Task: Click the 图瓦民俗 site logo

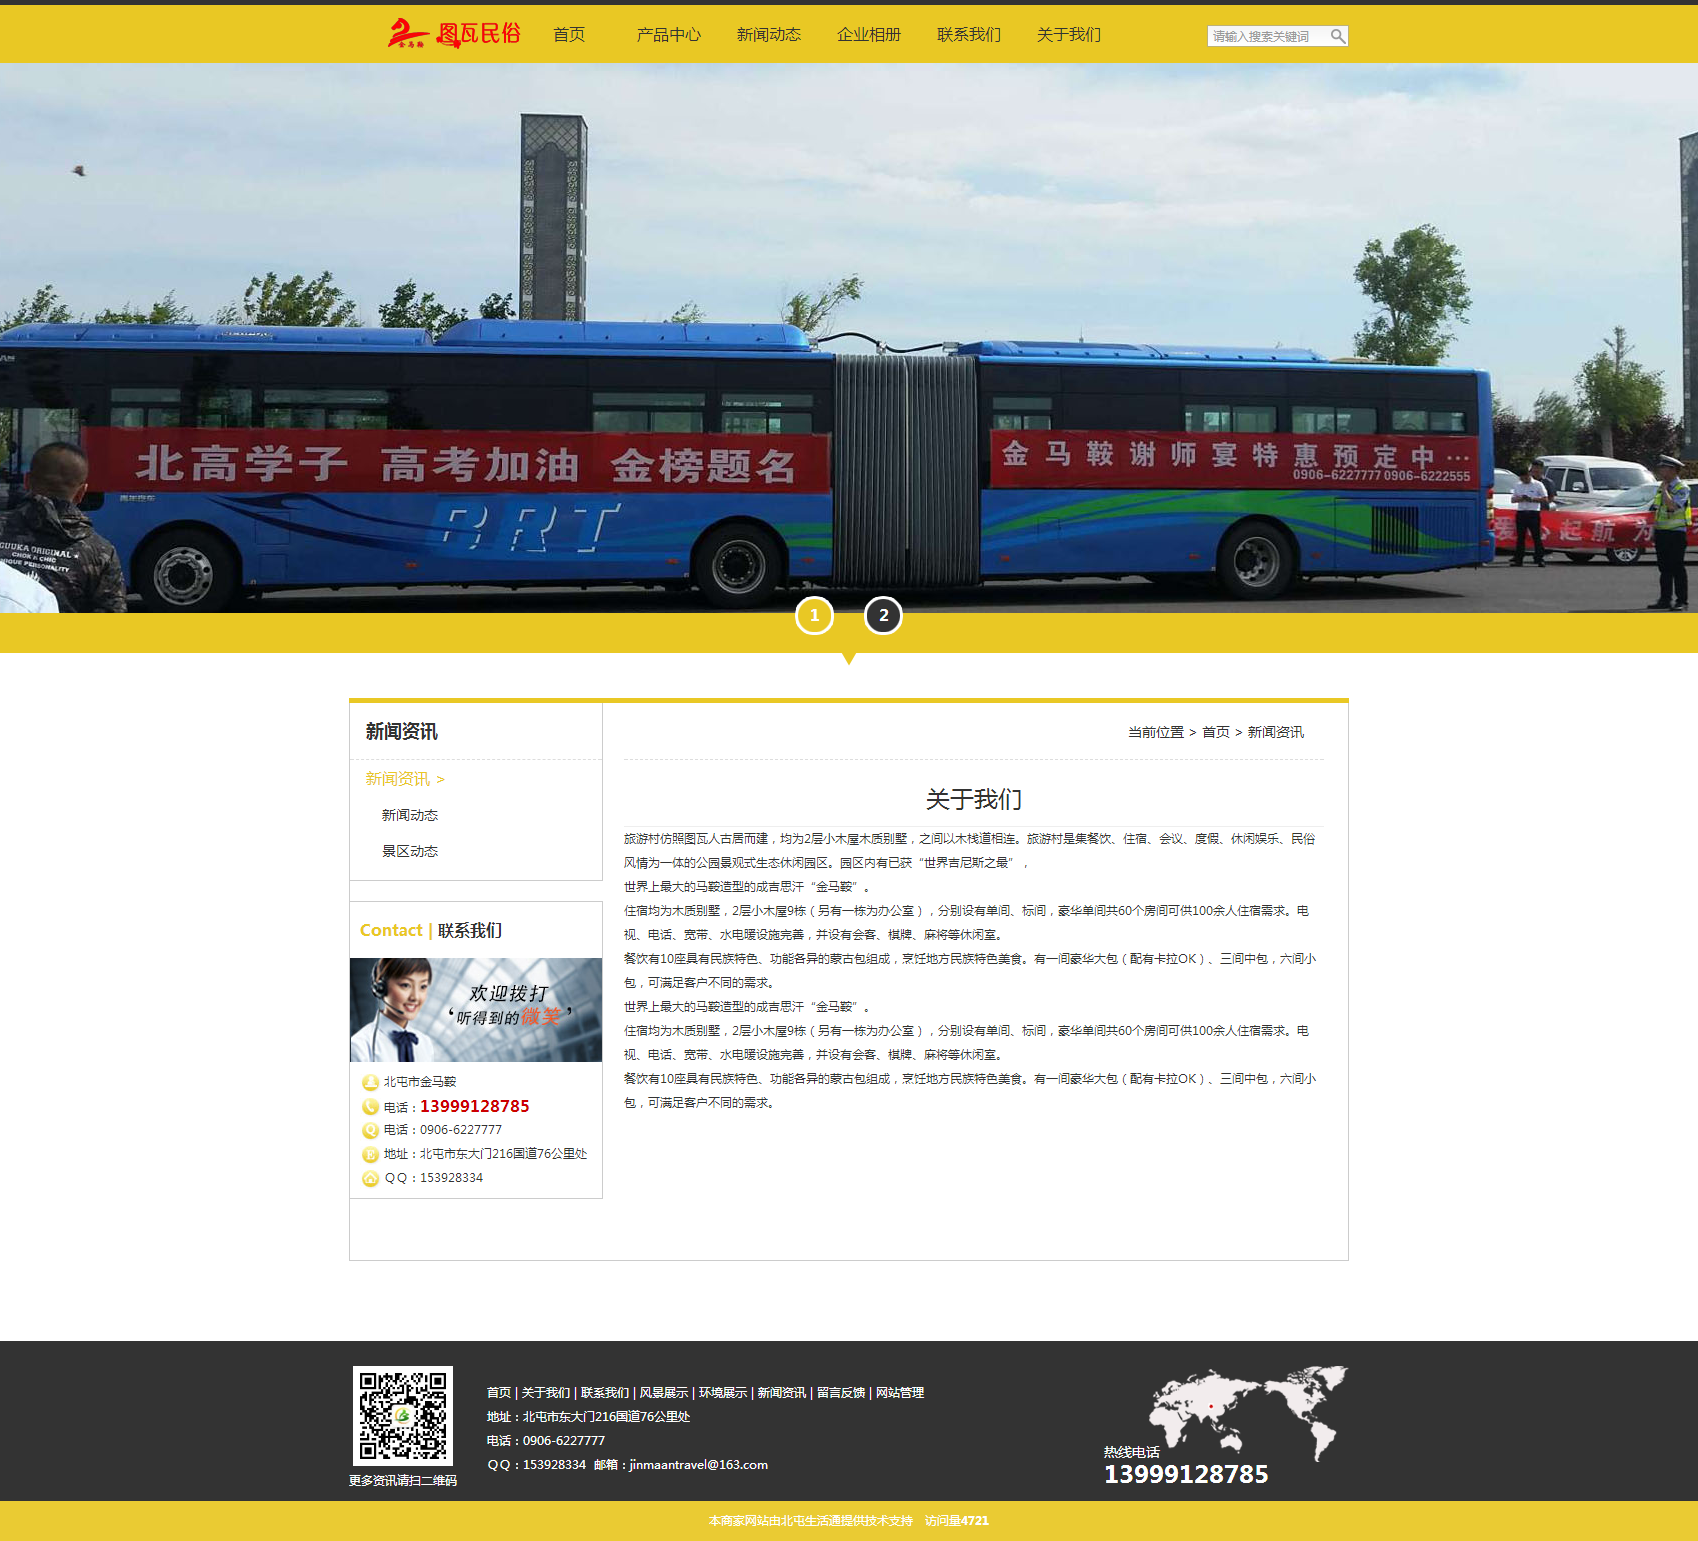Action: coord(455,34)
